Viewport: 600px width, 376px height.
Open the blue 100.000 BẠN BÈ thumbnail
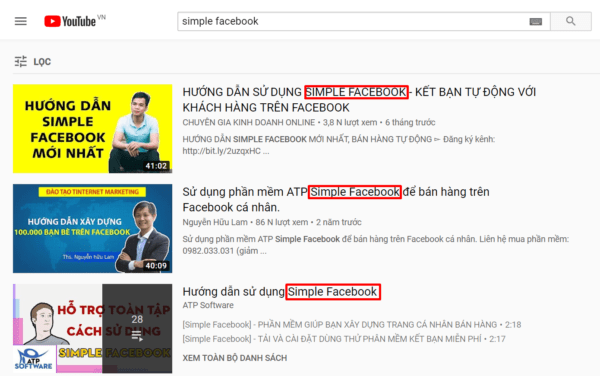tap(93, 228)
